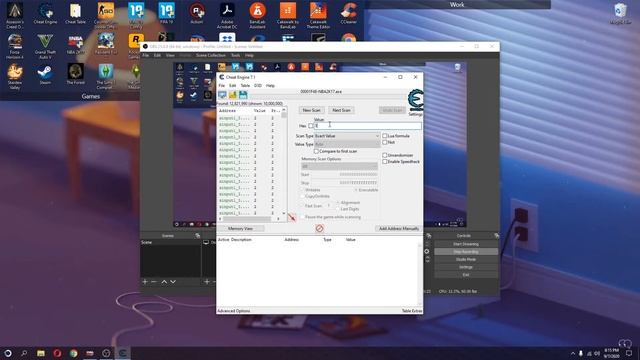Image resolution: width=640 pixels, height=360 pixels.
Task: Click the move scene up arrow in OBS
Action: tap(164, 282)
